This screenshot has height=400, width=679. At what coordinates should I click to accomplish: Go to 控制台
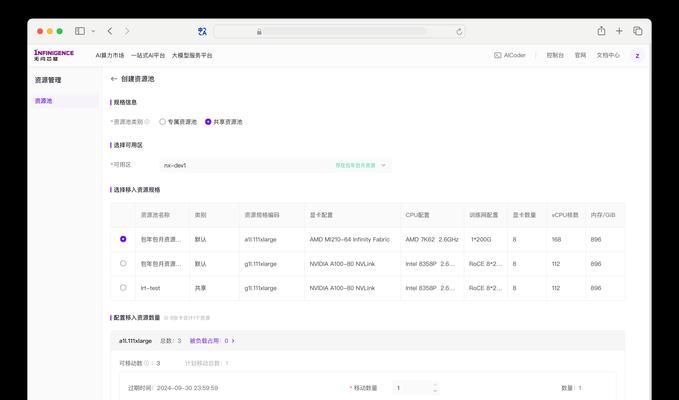pyautogui.click(x=555, y=55)
